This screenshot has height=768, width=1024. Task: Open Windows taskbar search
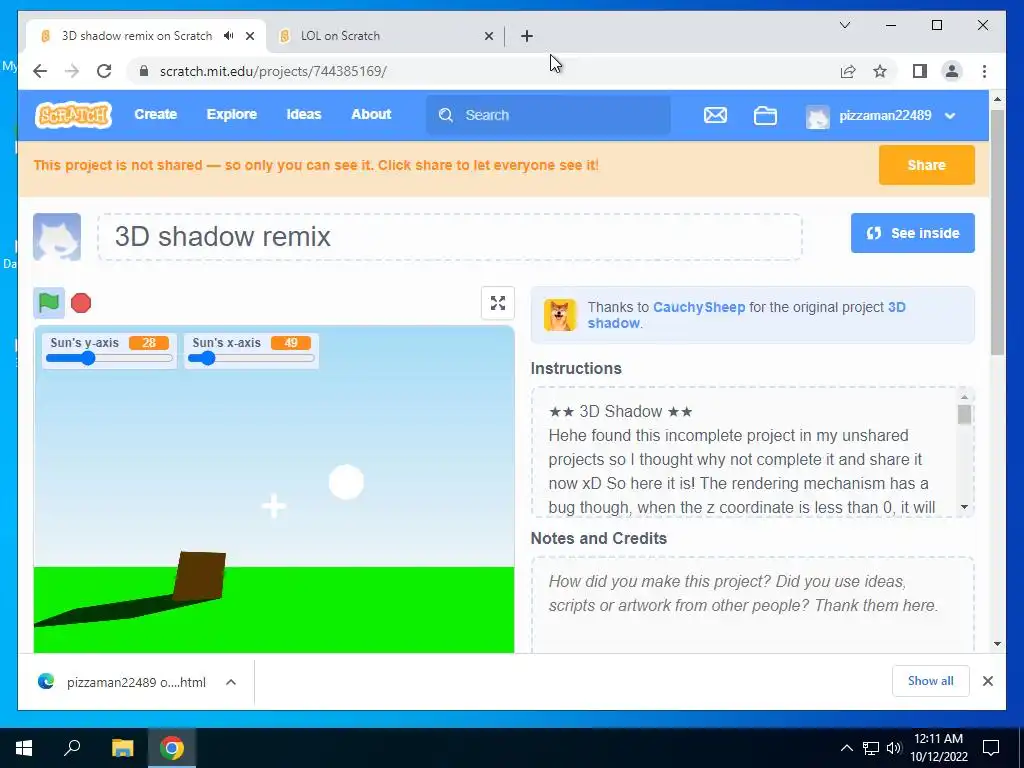(72, 748)
